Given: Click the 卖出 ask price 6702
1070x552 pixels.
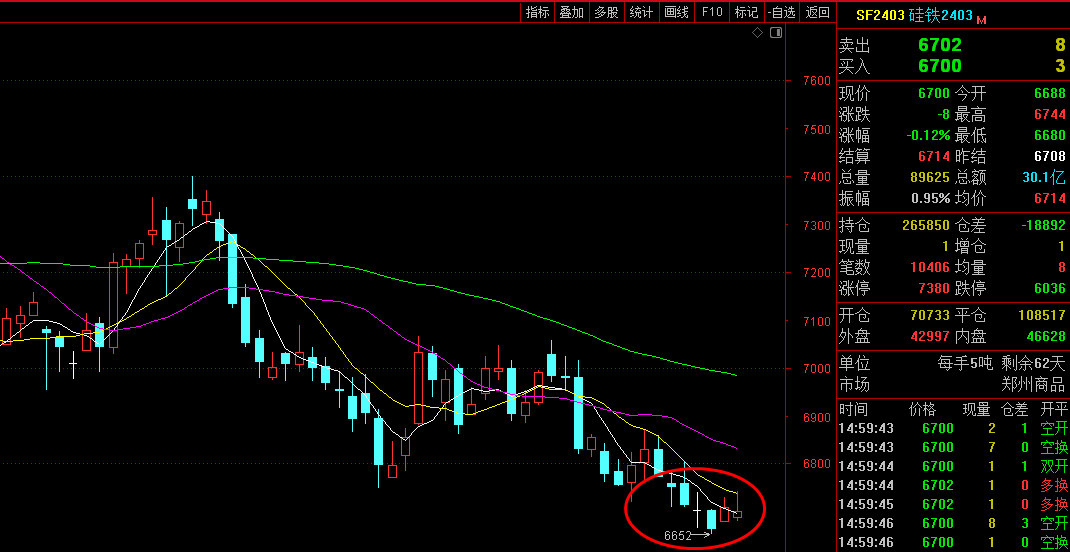Looking at the screenshot, I should (x=939, y=45).
